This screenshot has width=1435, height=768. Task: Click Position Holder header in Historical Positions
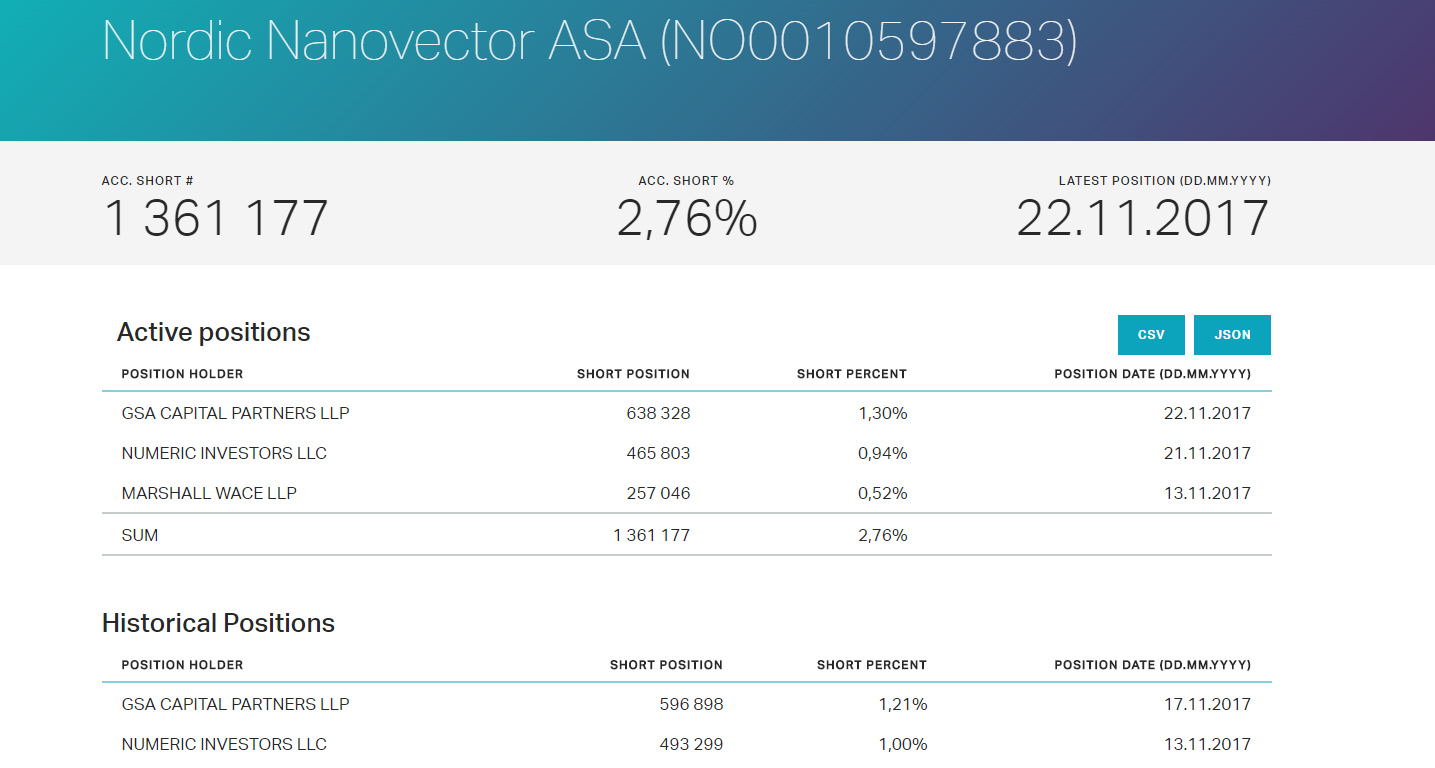point(182,665)
